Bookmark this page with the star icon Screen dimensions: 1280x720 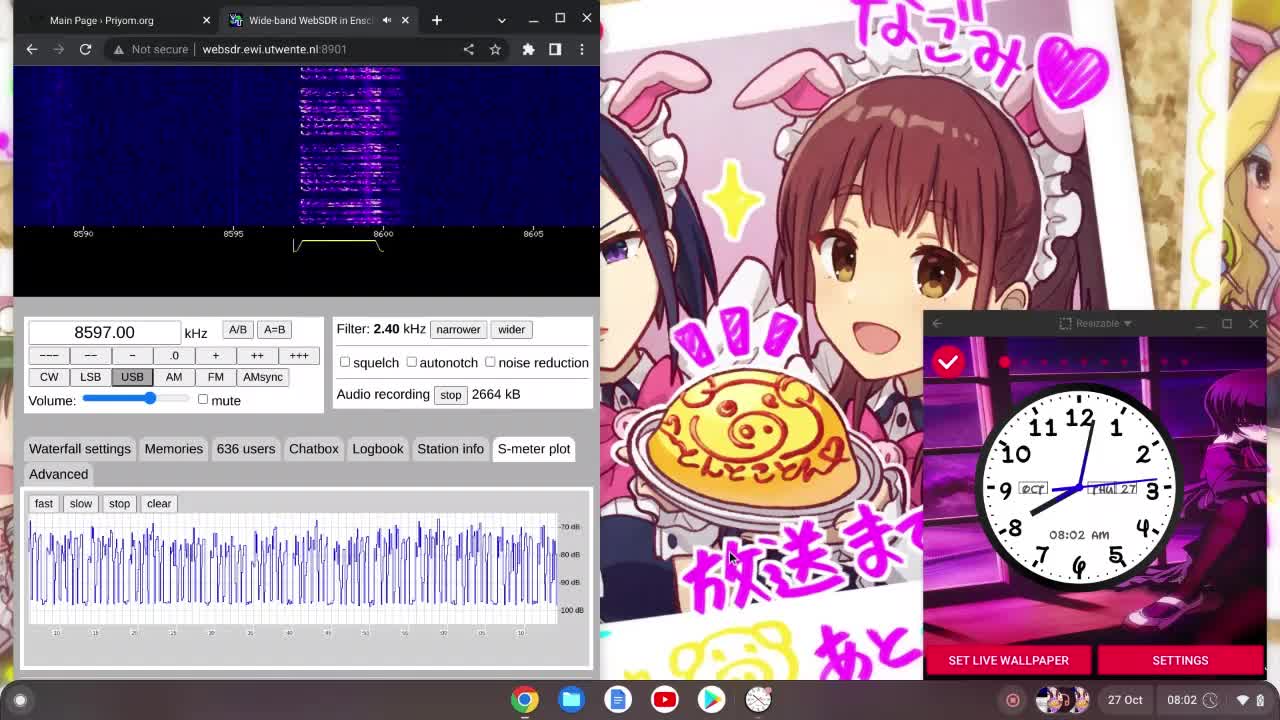[495, 49]
